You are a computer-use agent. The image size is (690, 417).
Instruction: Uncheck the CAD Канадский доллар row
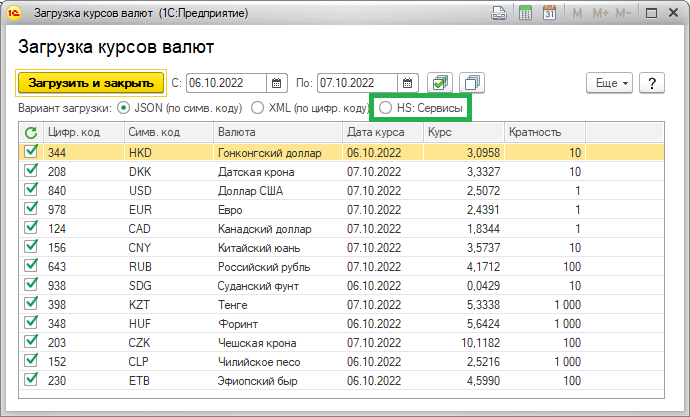coord(31,227)
